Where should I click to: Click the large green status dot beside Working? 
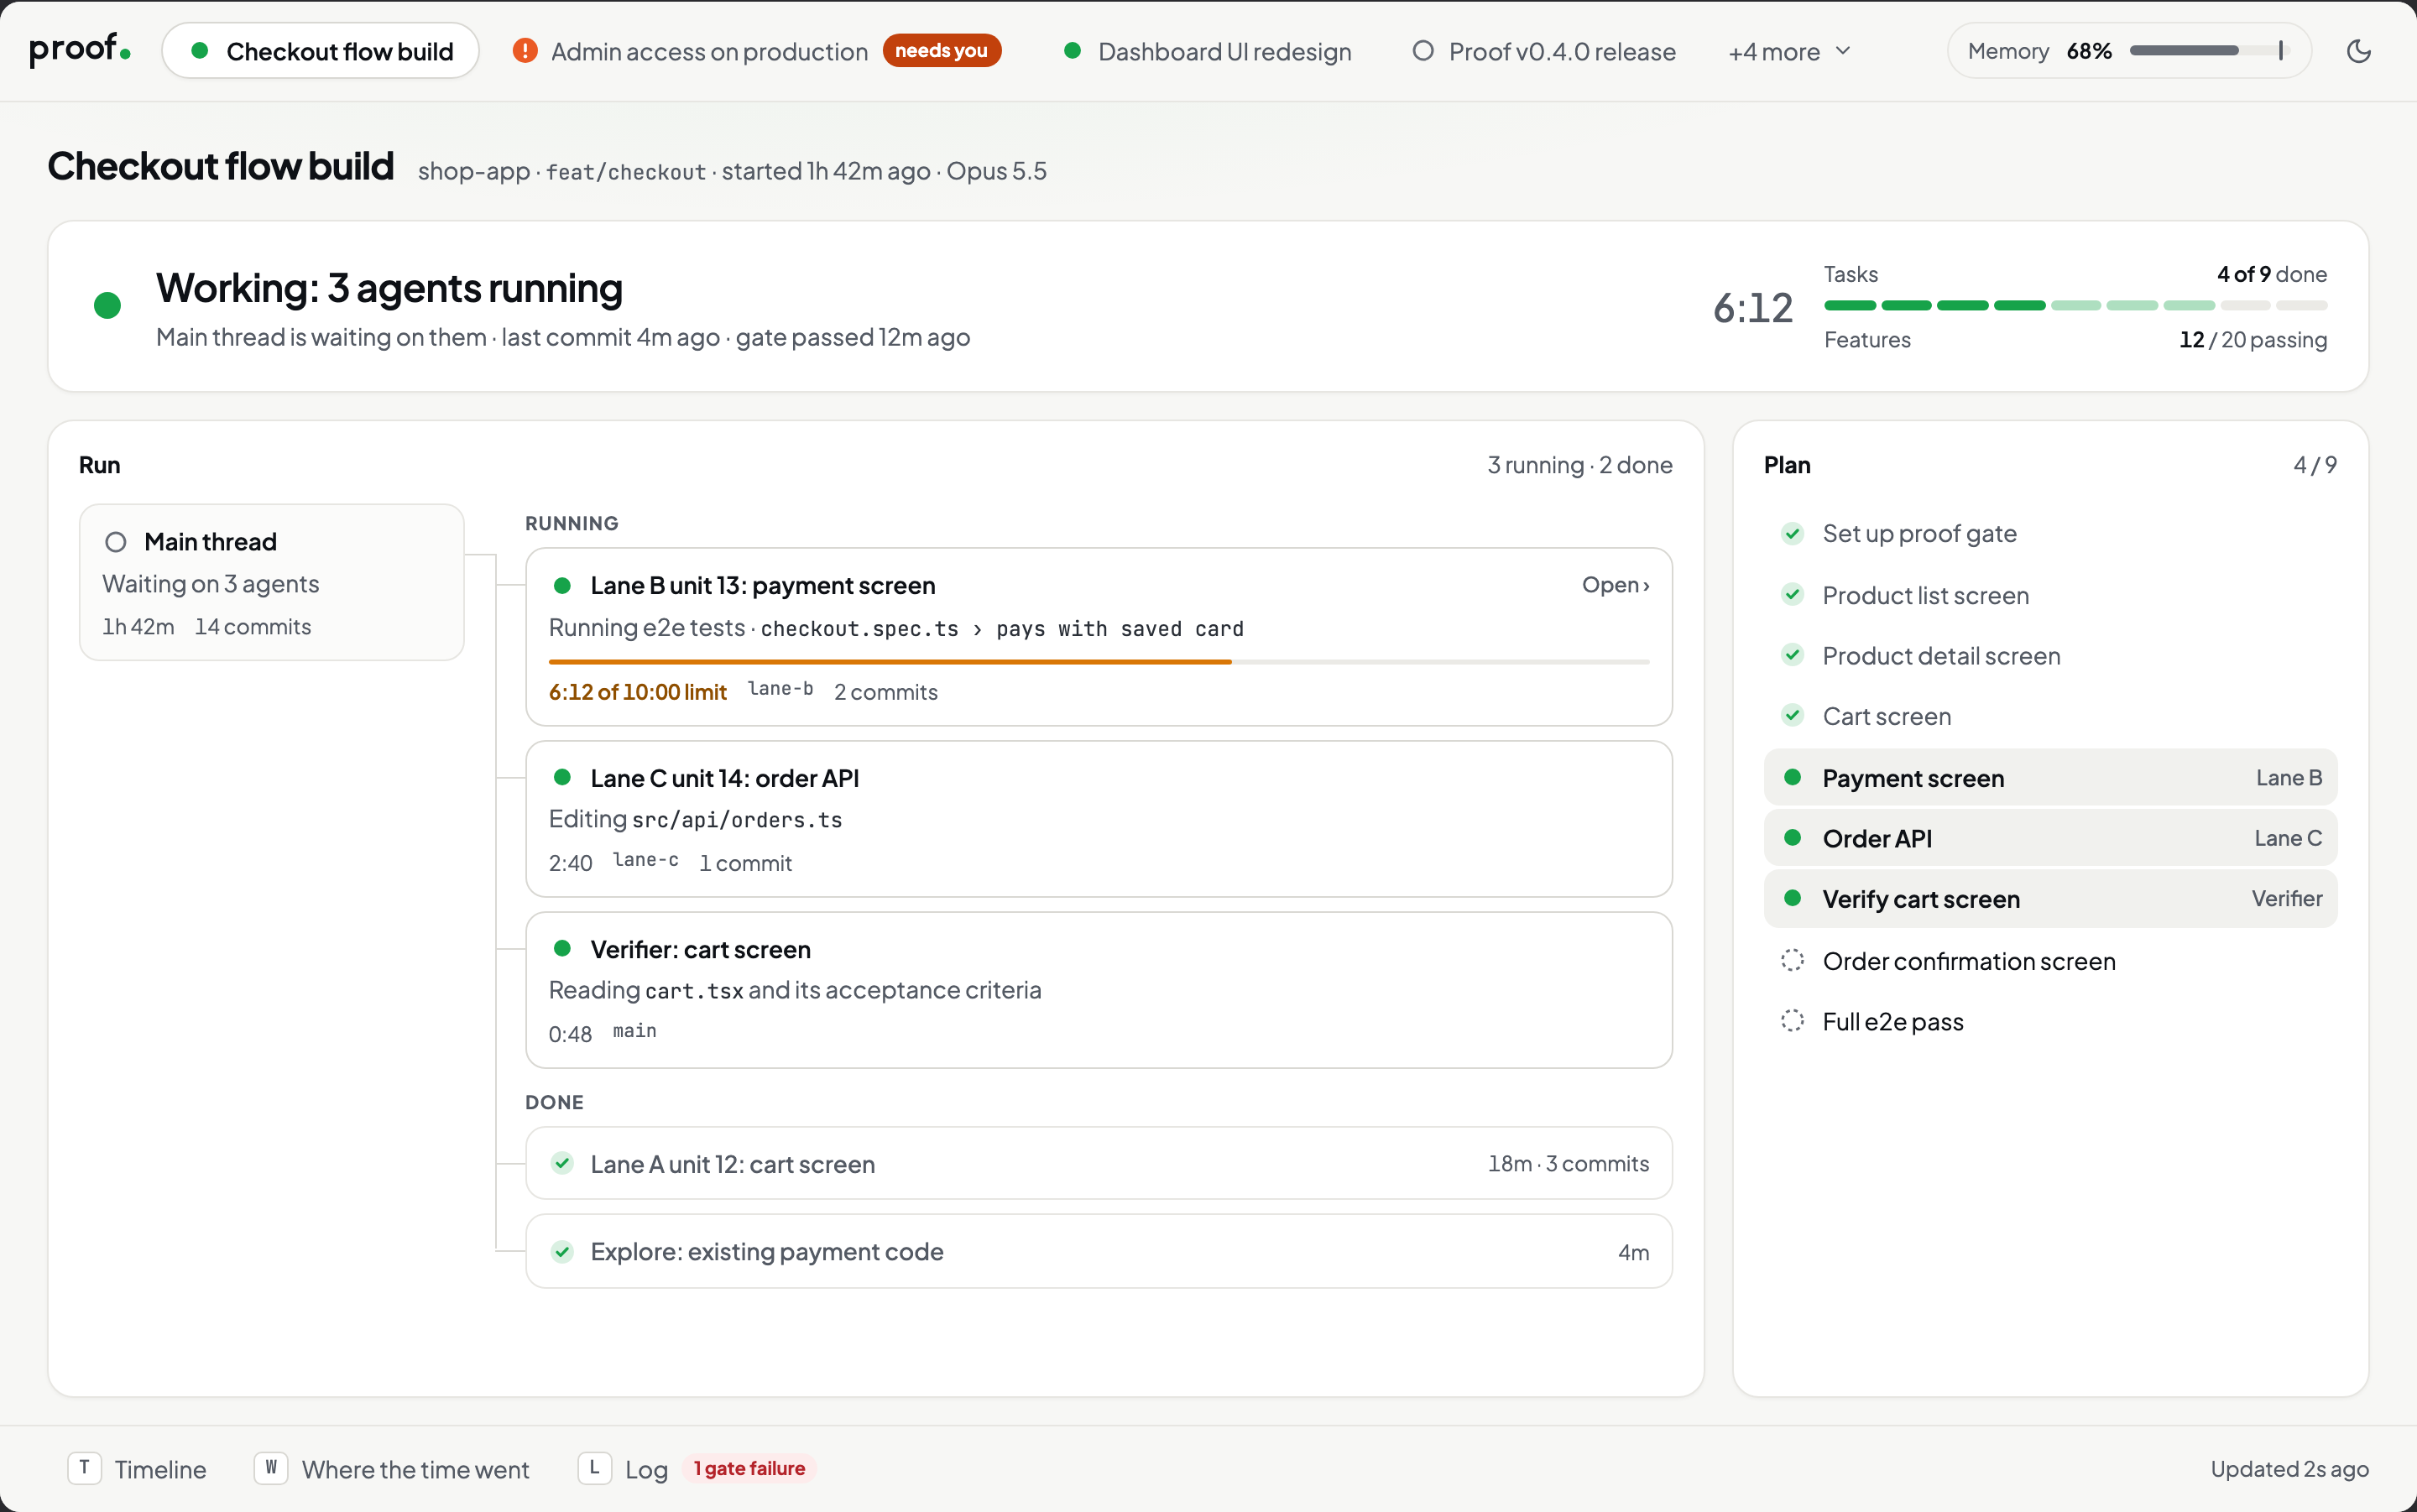tap(107, 305)
